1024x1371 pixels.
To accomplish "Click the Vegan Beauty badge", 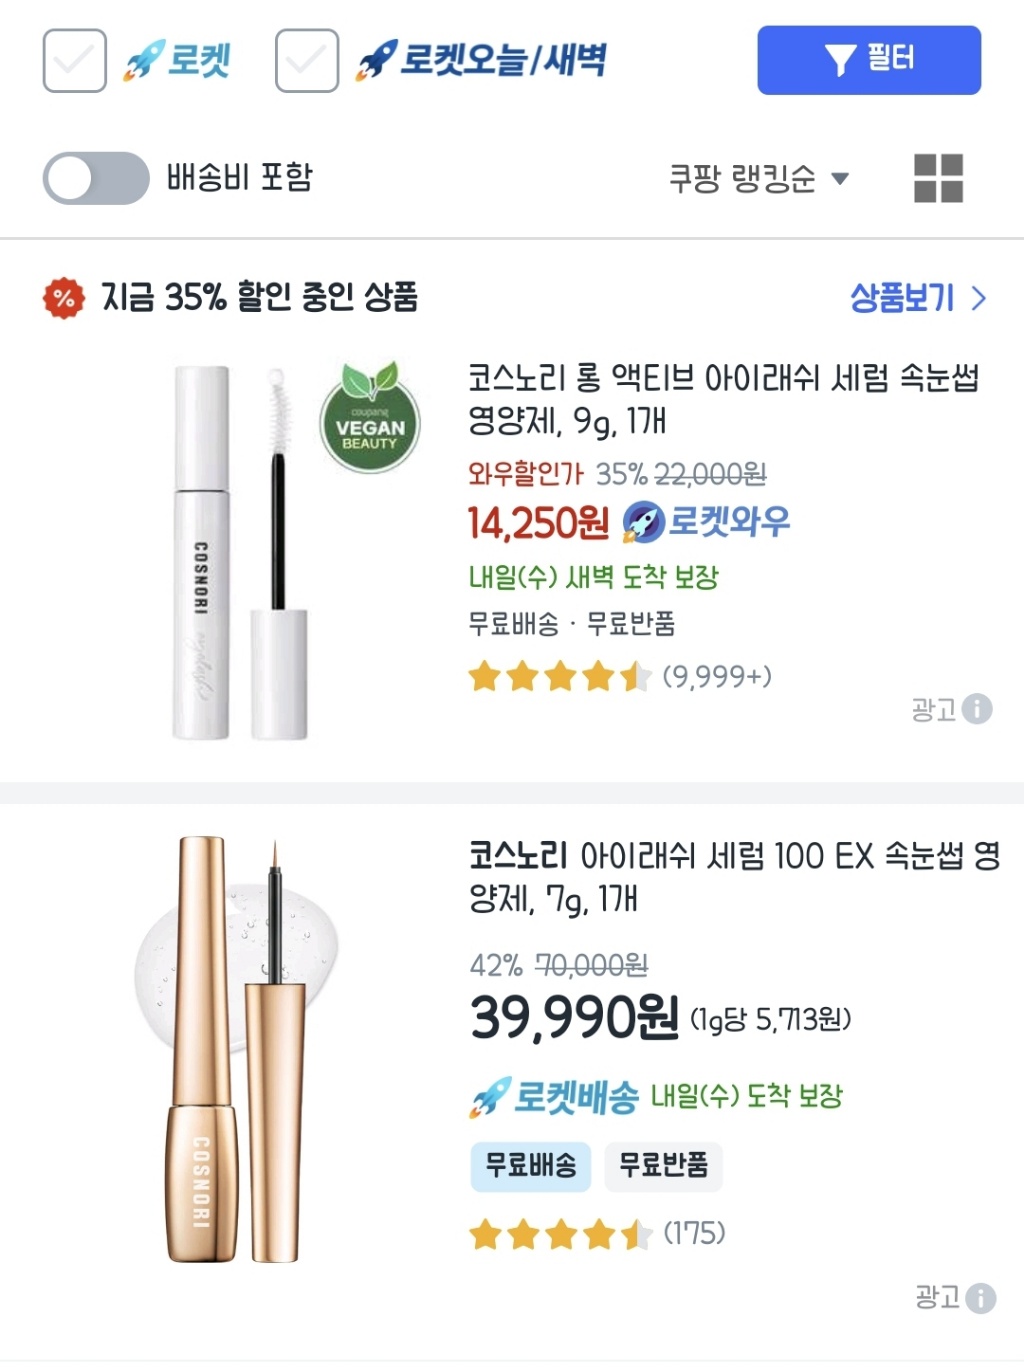I will coord(370,420).
